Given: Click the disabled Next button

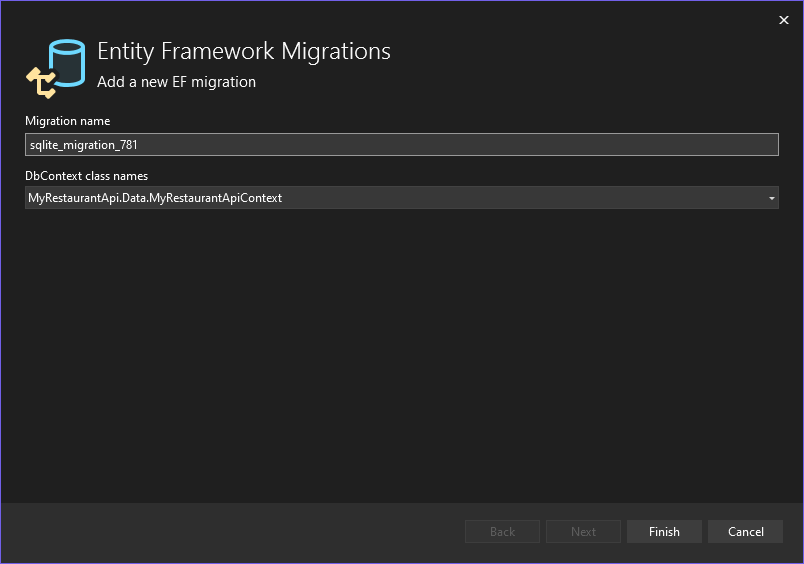Looking at the screenshot, I should coord(584,532).
